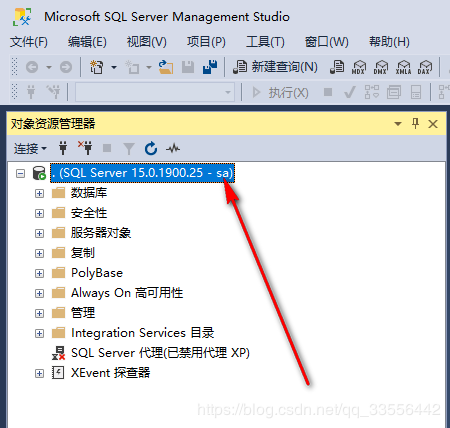Click the New Query (新建查询) button
Image resolution: width=450 pixels, height=428 pixels.
coord(275,67)
